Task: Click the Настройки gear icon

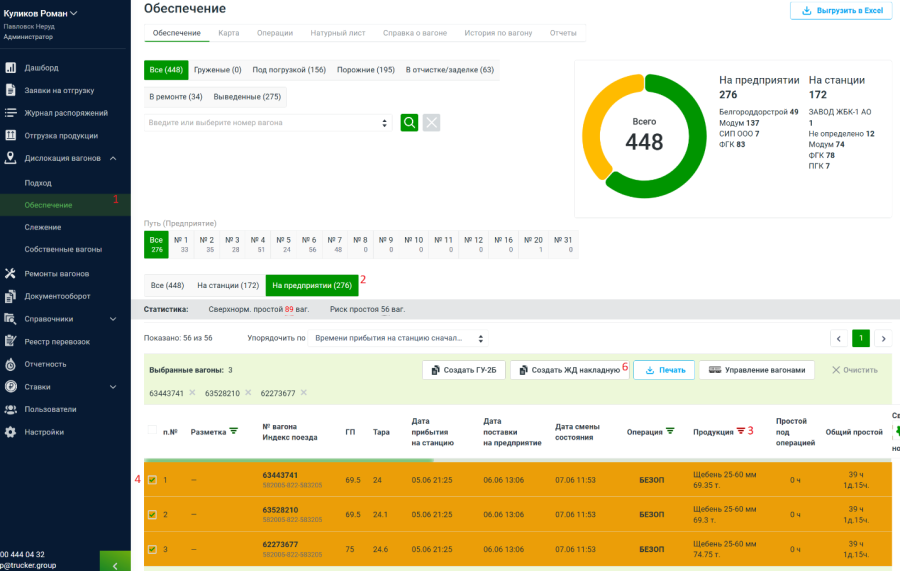Action: [x=10, y=432]
